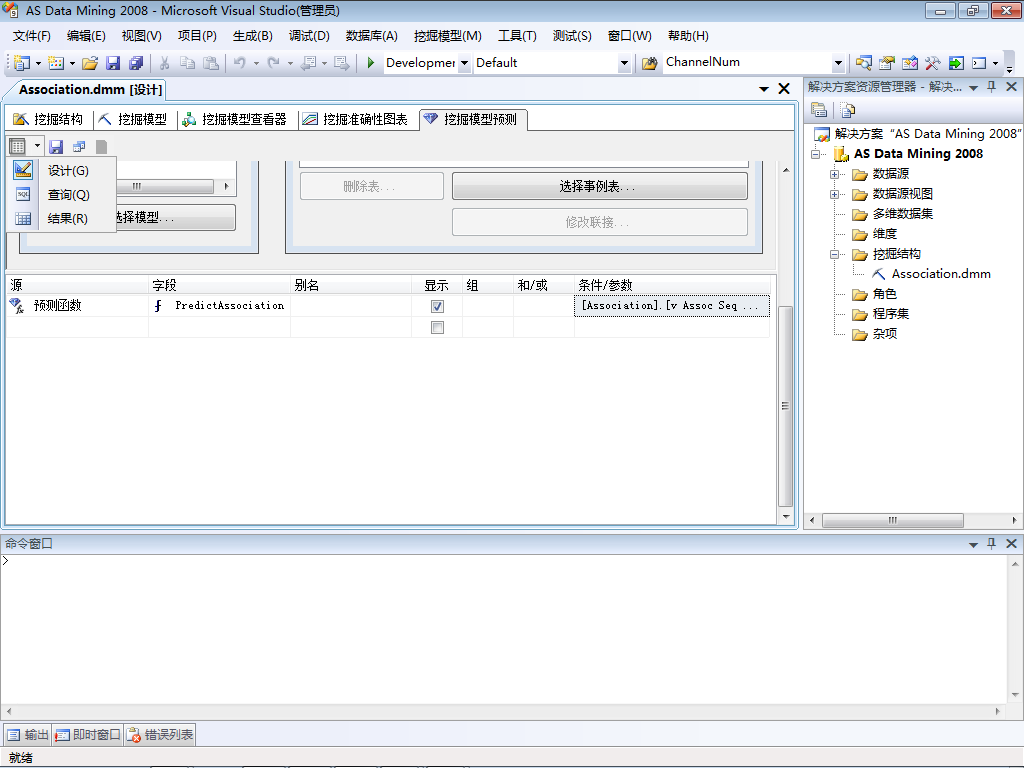Open the view switch dropdown arrow
The image size is (1024, 768).
[x=37, y=146]
